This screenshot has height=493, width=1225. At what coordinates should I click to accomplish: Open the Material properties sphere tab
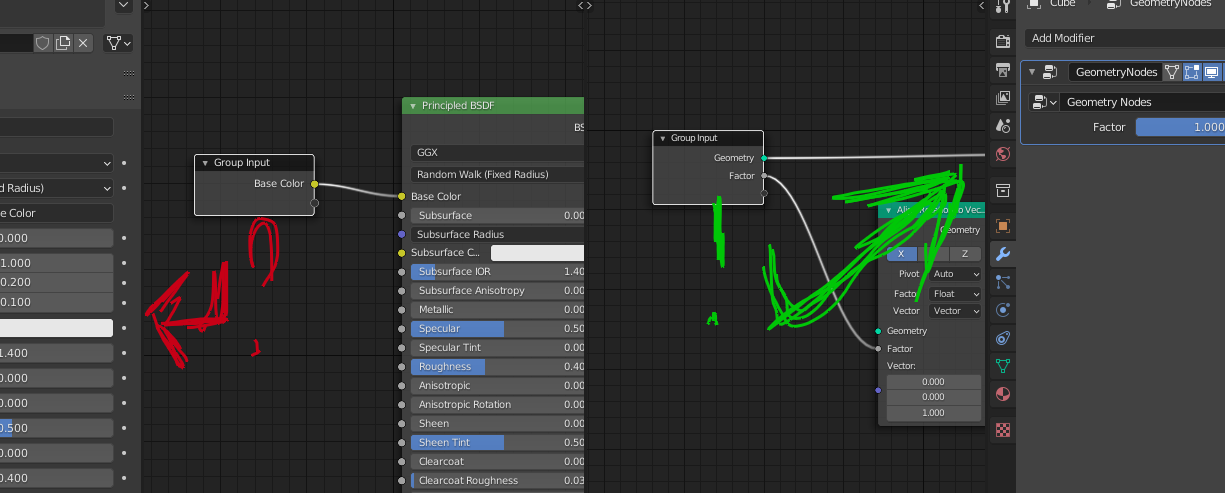tap(1003, 394)
